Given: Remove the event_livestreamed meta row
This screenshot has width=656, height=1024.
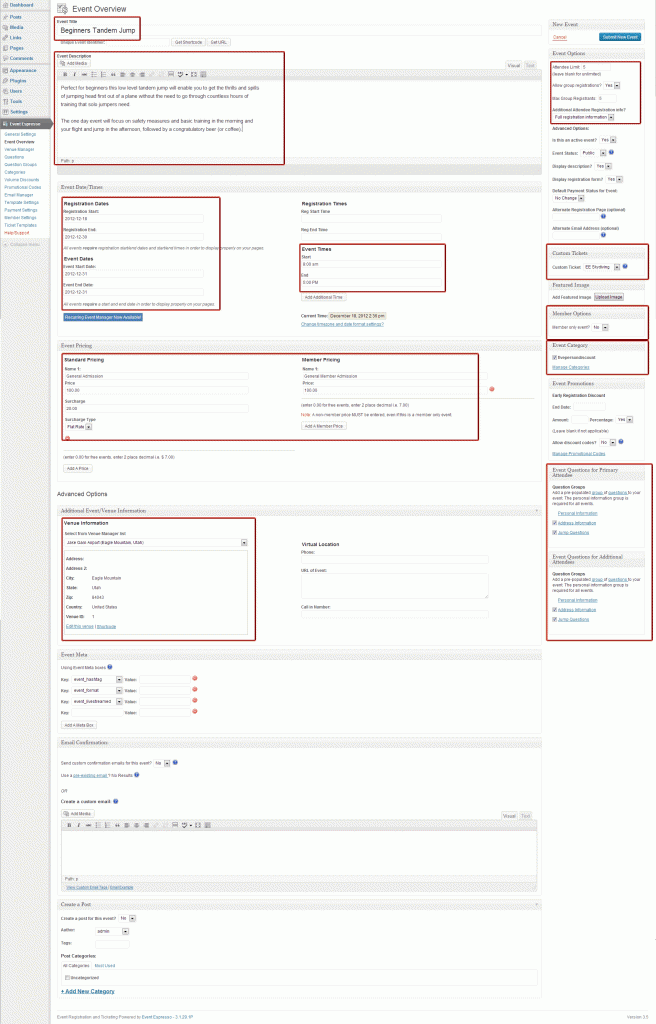Looking at the screenshot, I should click(x=195, y=701).
